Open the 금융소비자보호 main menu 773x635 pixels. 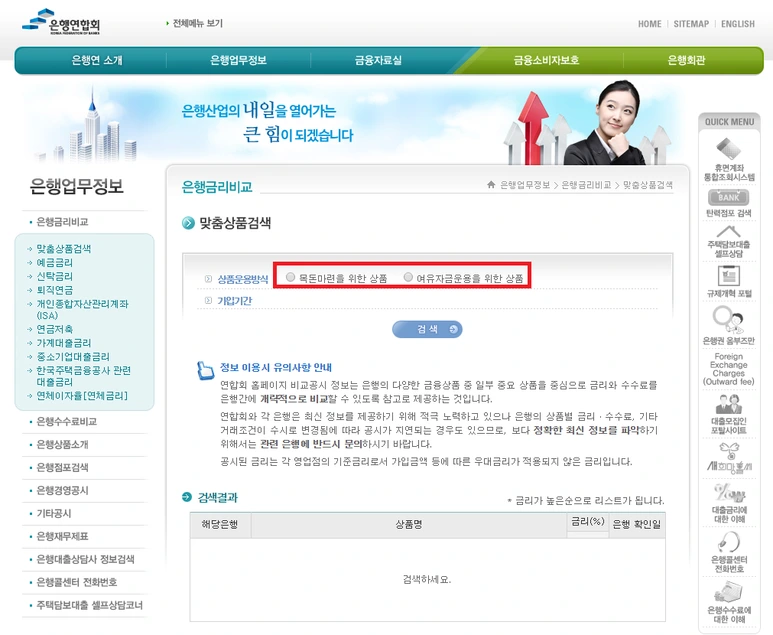click(546, 60)
